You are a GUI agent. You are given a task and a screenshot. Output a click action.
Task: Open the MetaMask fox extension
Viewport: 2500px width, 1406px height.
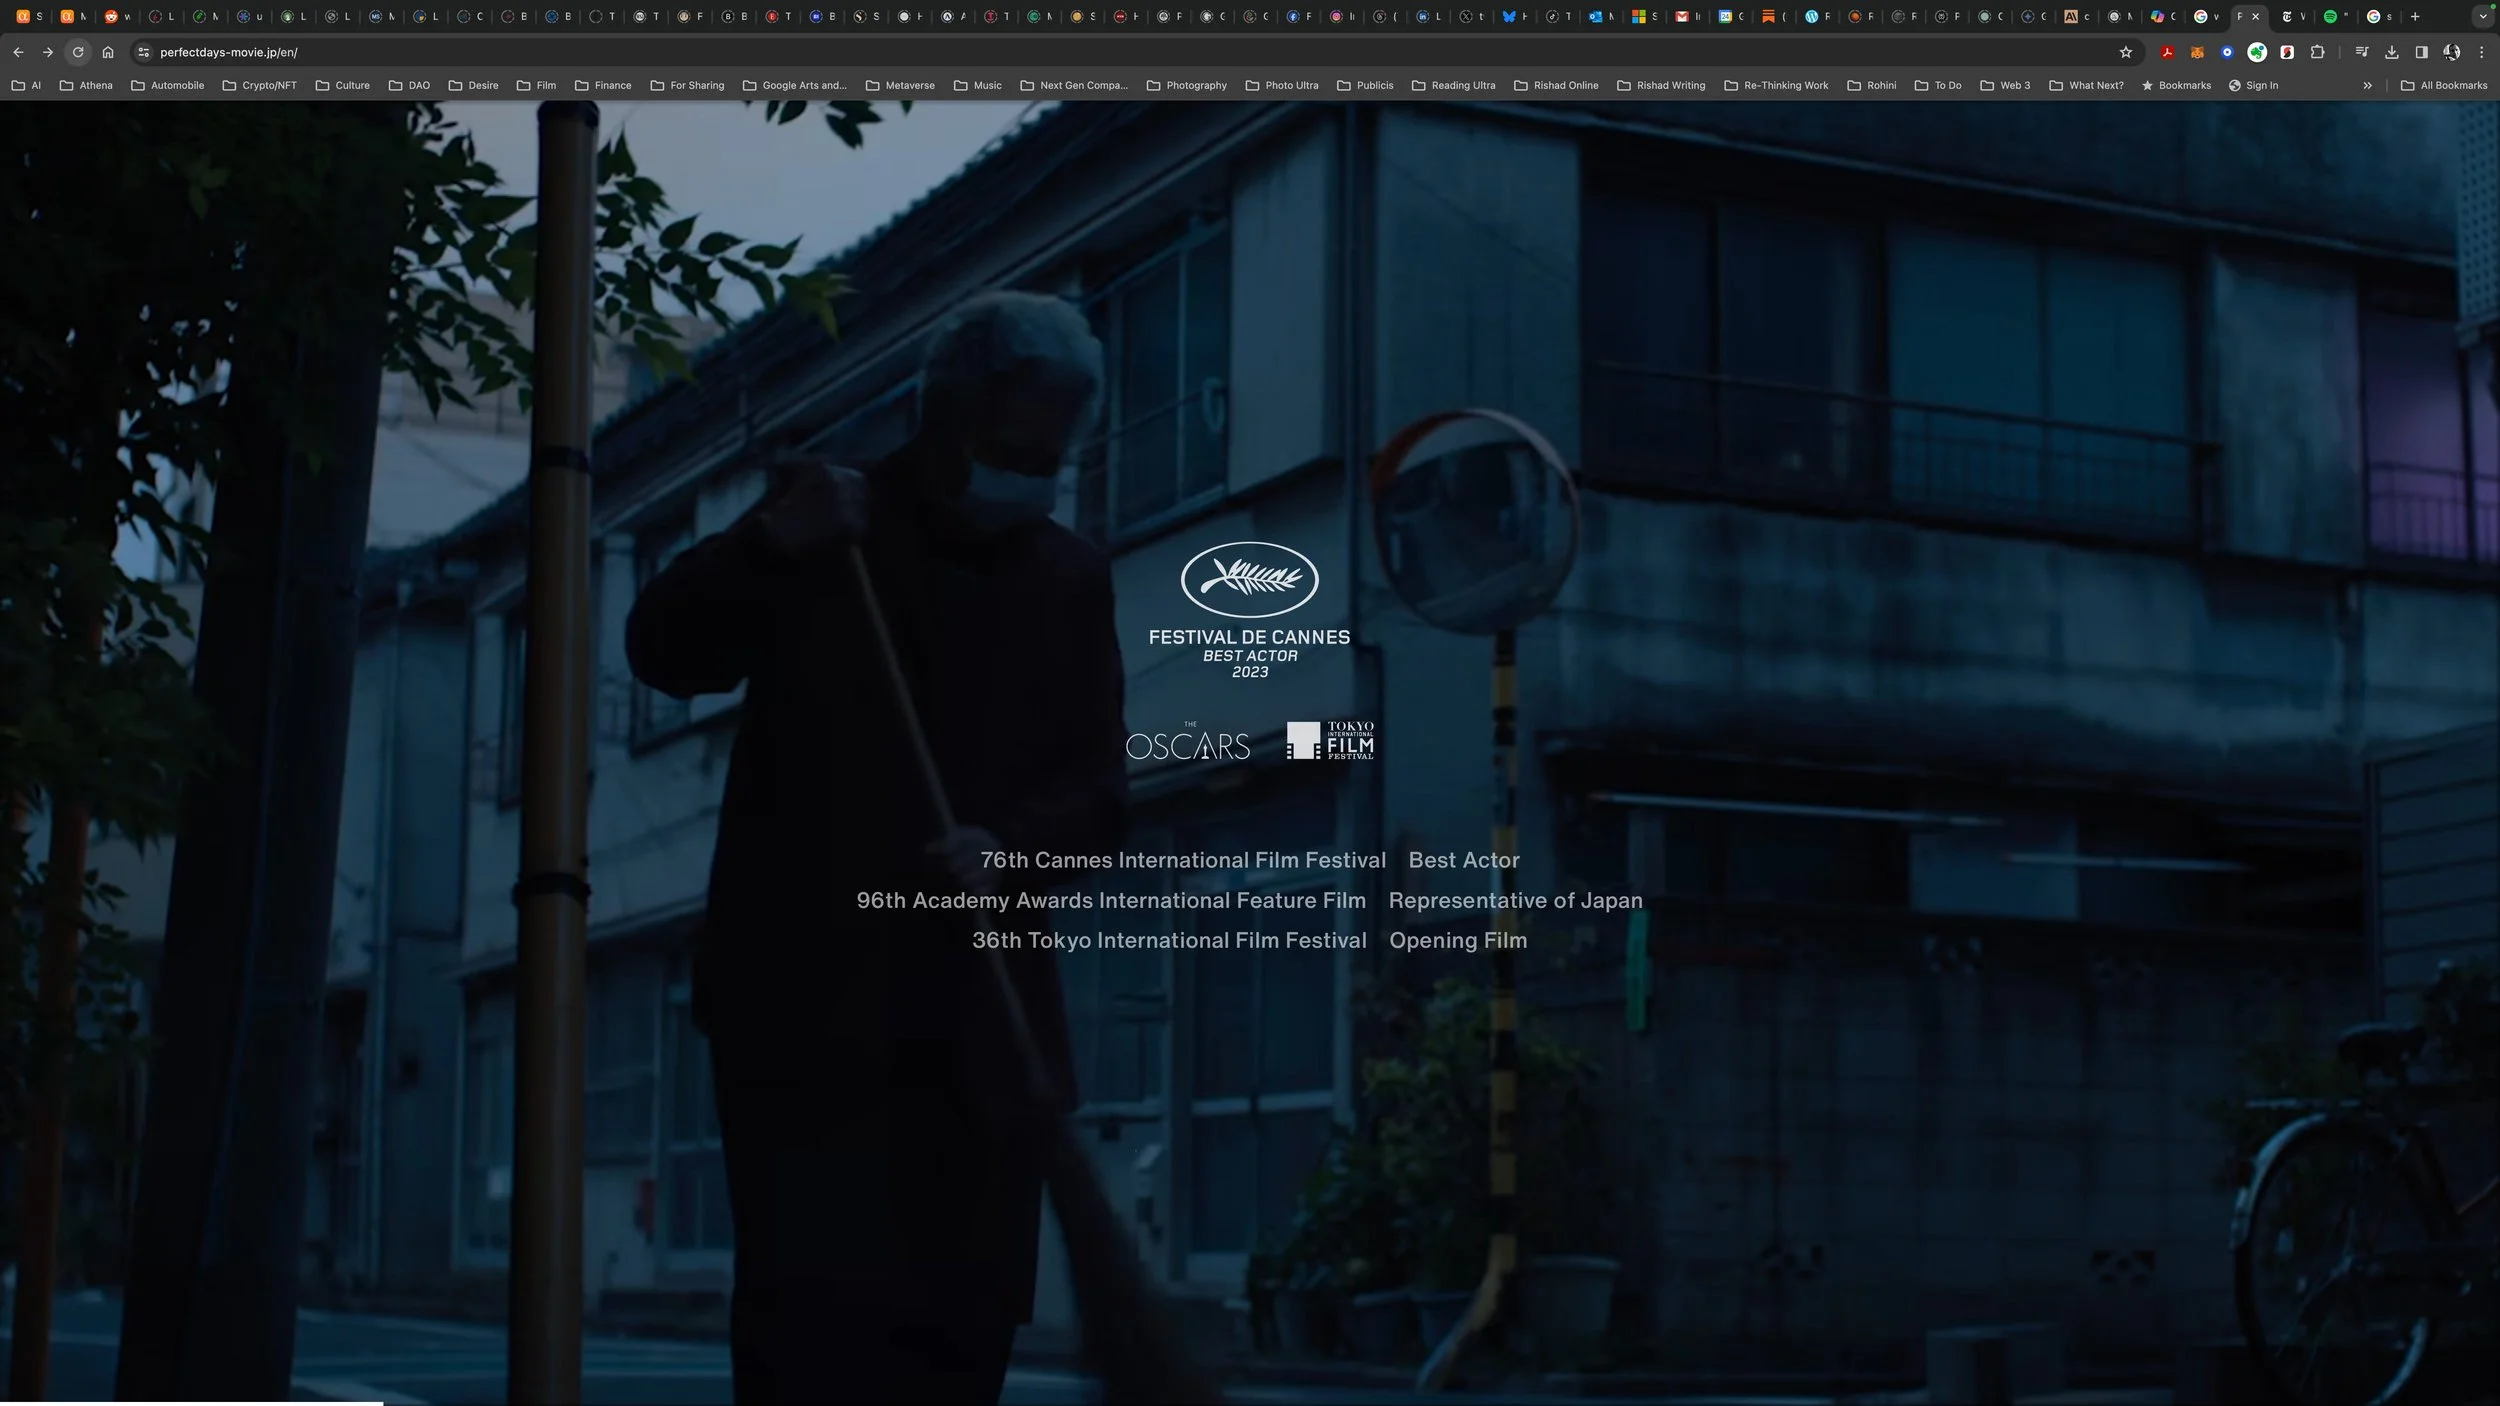coord(2197,52)
